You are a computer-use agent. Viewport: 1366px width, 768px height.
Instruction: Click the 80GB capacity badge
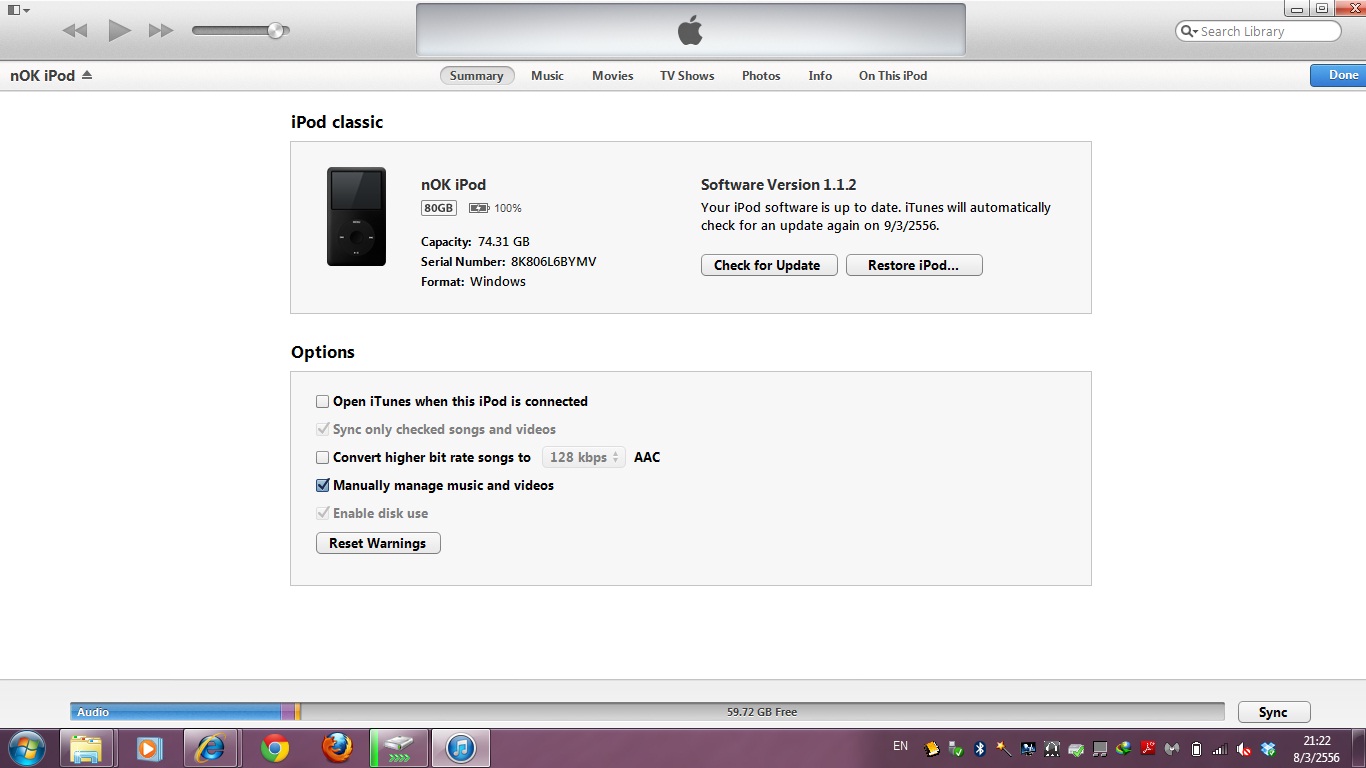[439, 208]
